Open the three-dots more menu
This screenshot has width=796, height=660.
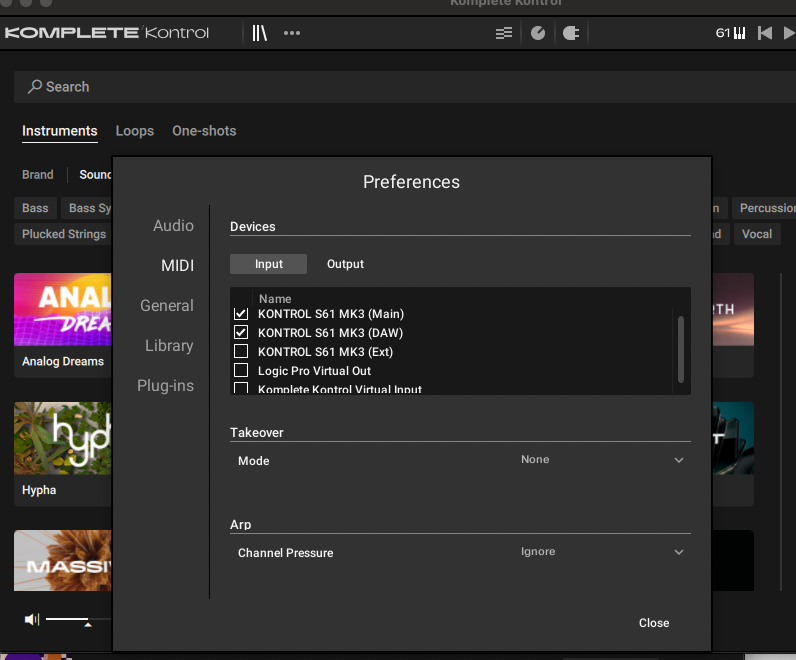292,33
